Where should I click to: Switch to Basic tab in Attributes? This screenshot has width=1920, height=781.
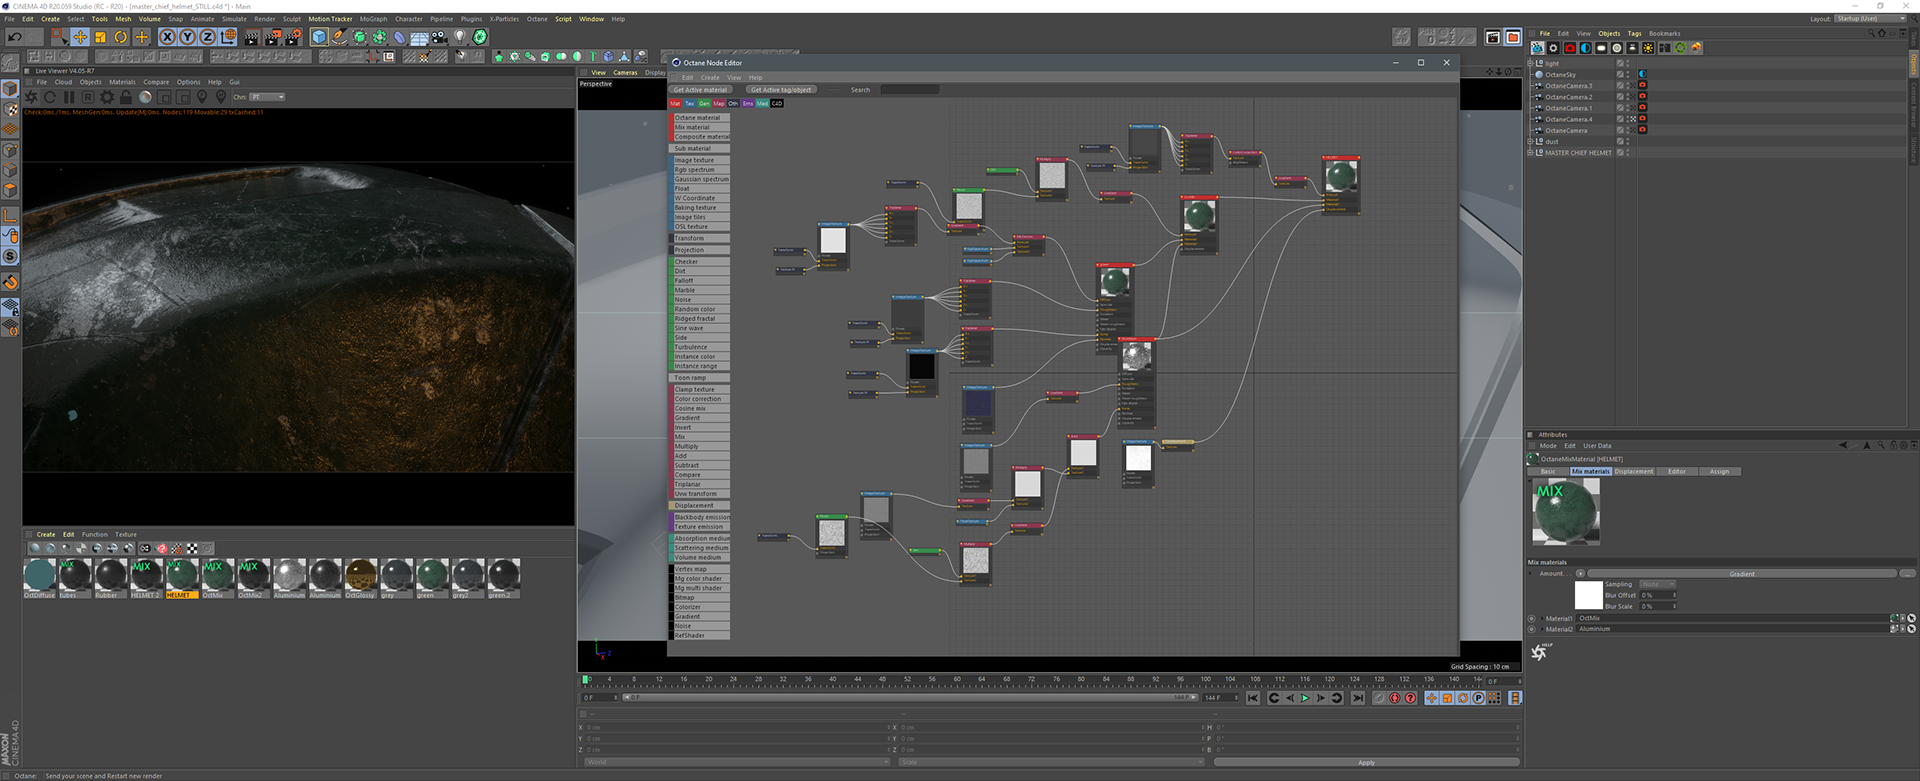click(1548, 471)
